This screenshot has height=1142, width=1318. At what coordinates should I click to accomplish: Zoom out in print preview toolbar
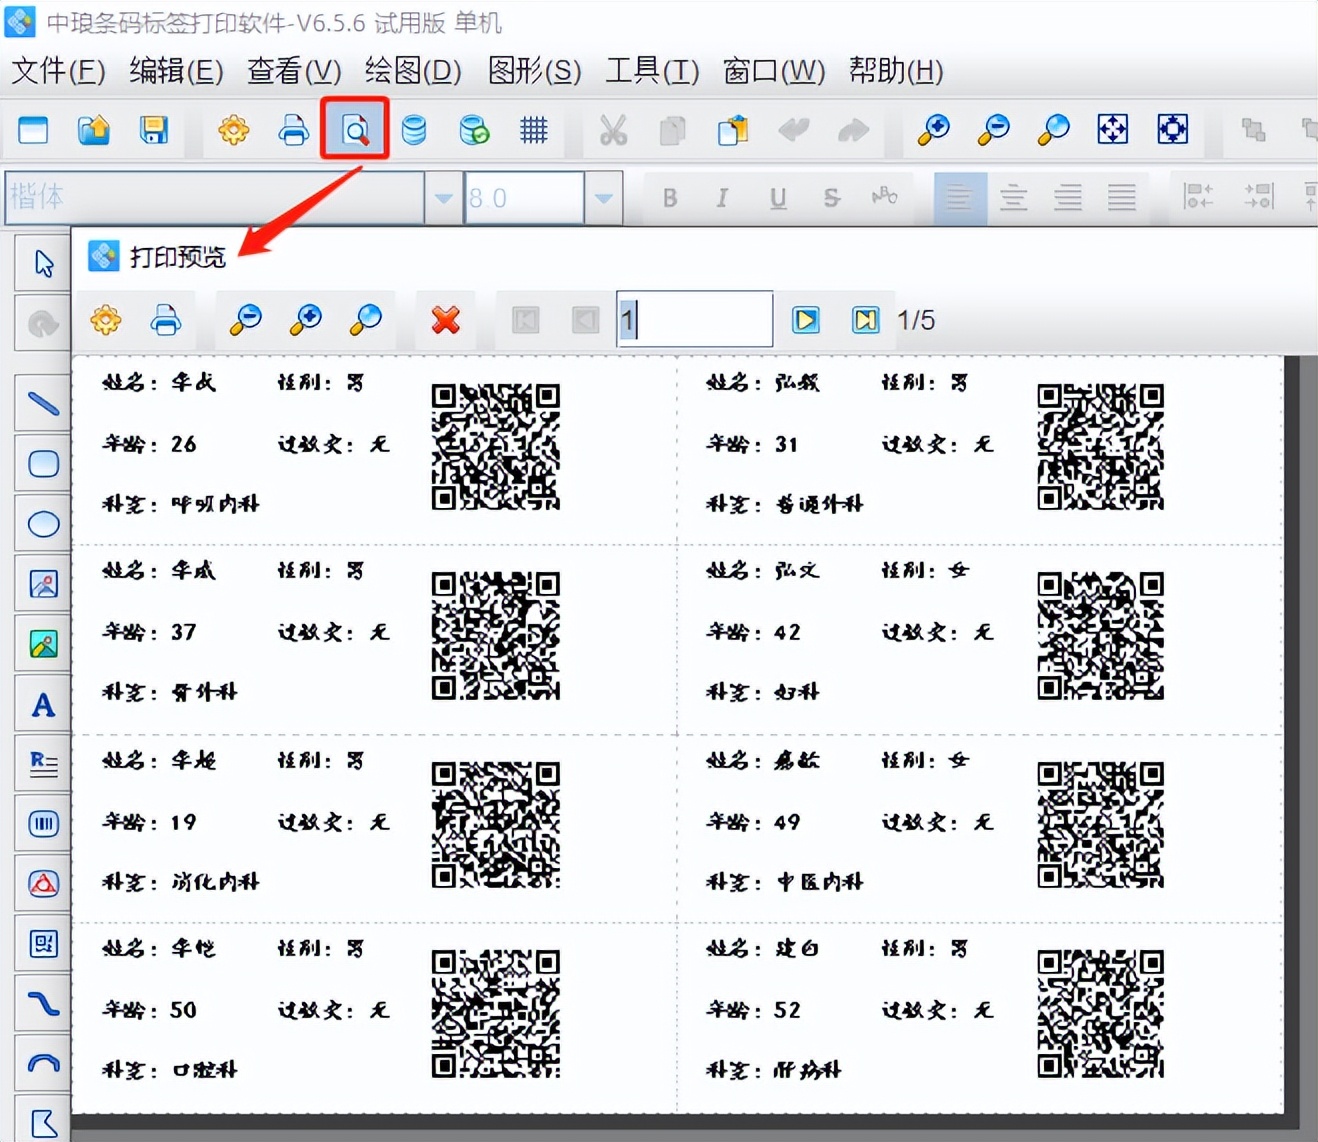pyautogui.click(x=245, y=320)
